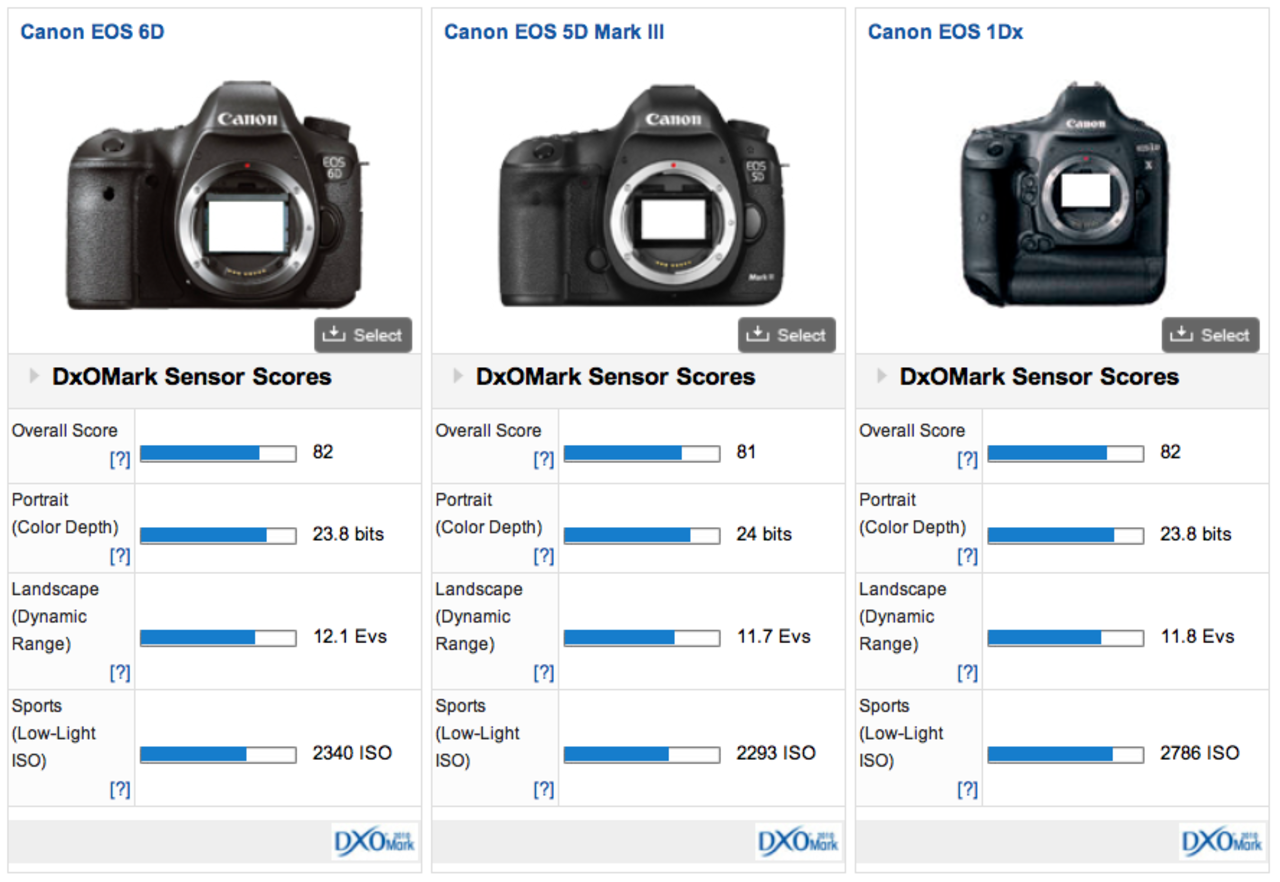Viewport: 1280px width, 882px height.
Task: Select the Canon EOS 5D Mark III camera
Action: tap(787, 335)
